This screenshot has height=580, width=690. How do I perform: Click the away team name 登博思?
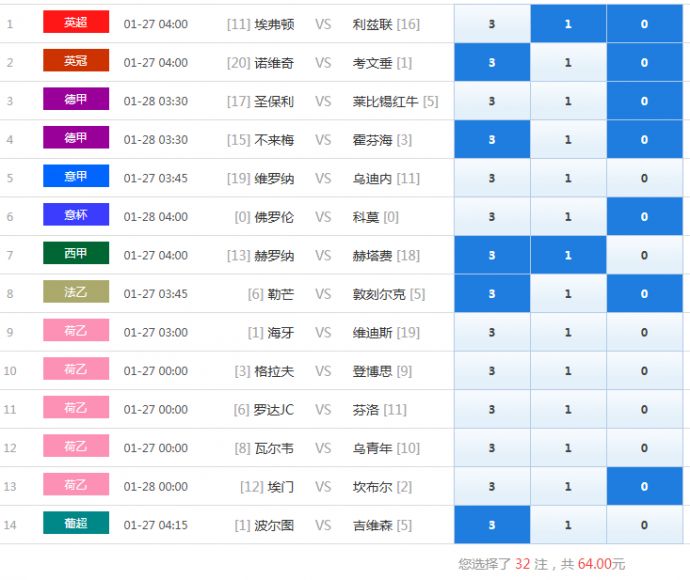coord(373,371)
